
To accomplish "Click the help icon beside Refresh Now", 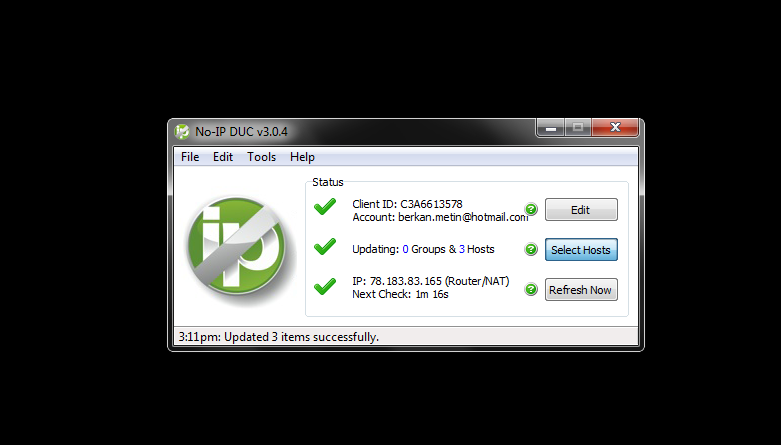I will click(531, 289).
